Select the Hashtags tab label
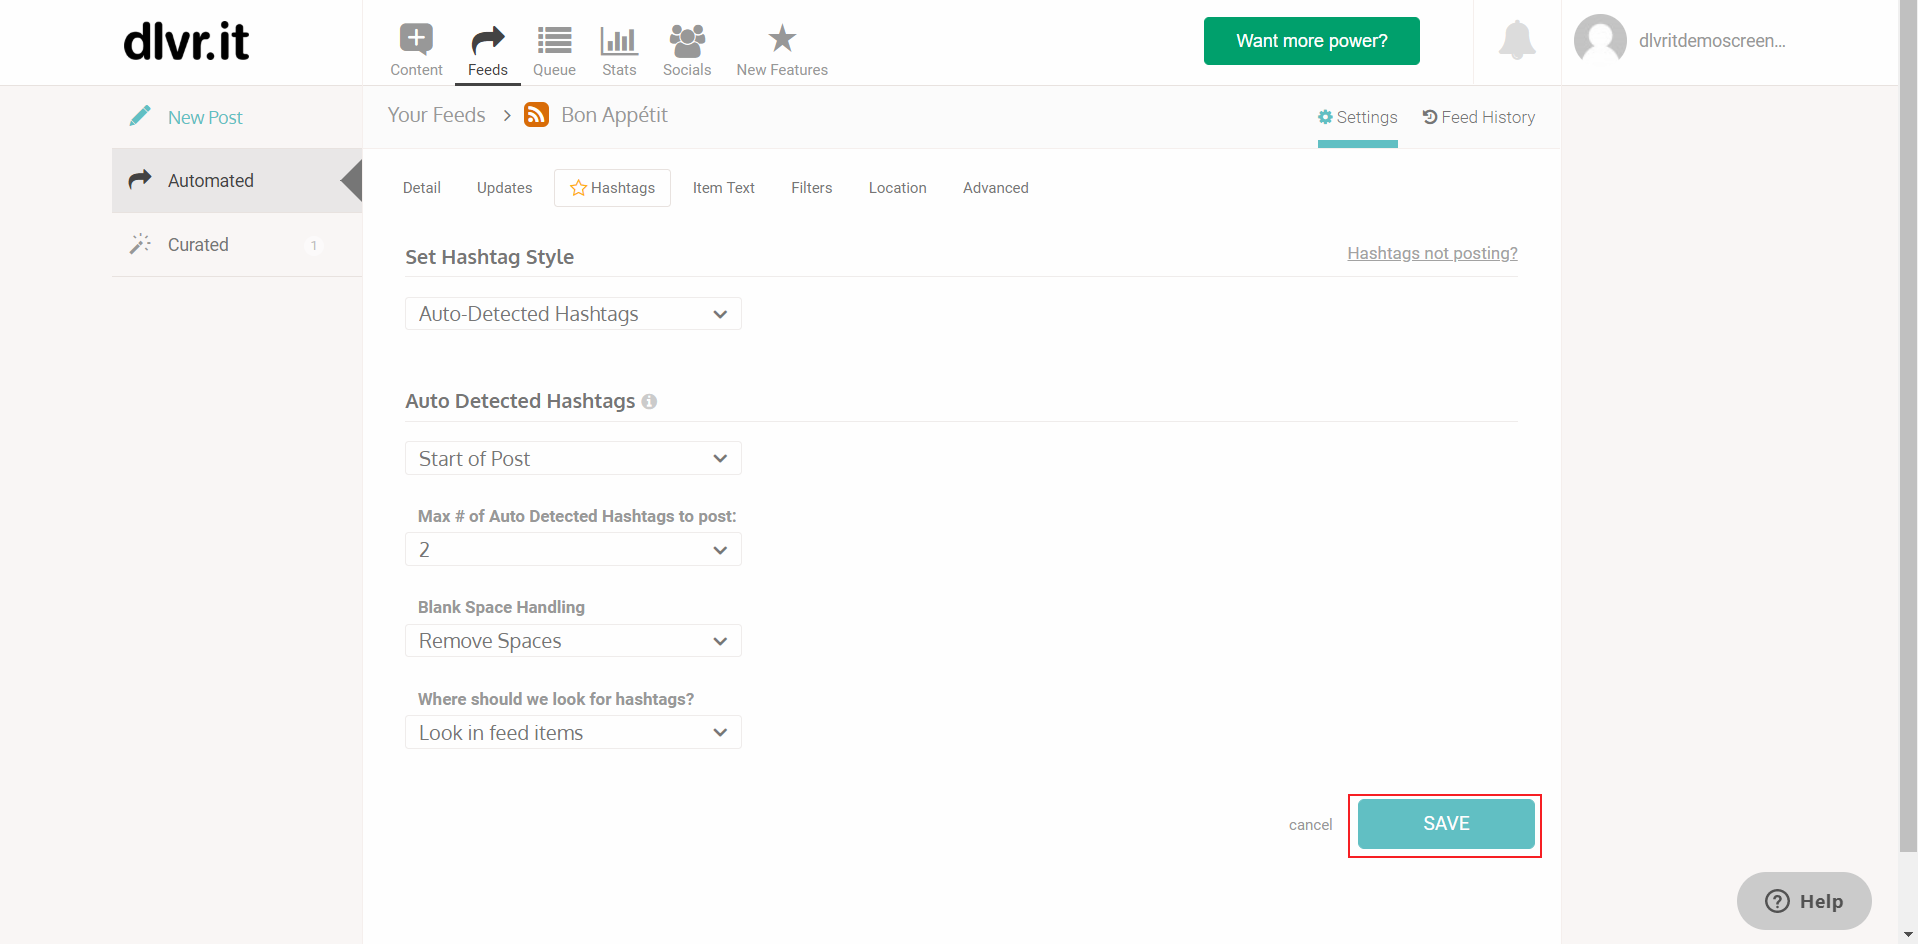Screen dimensions: 1918x944 click(623, 188)
